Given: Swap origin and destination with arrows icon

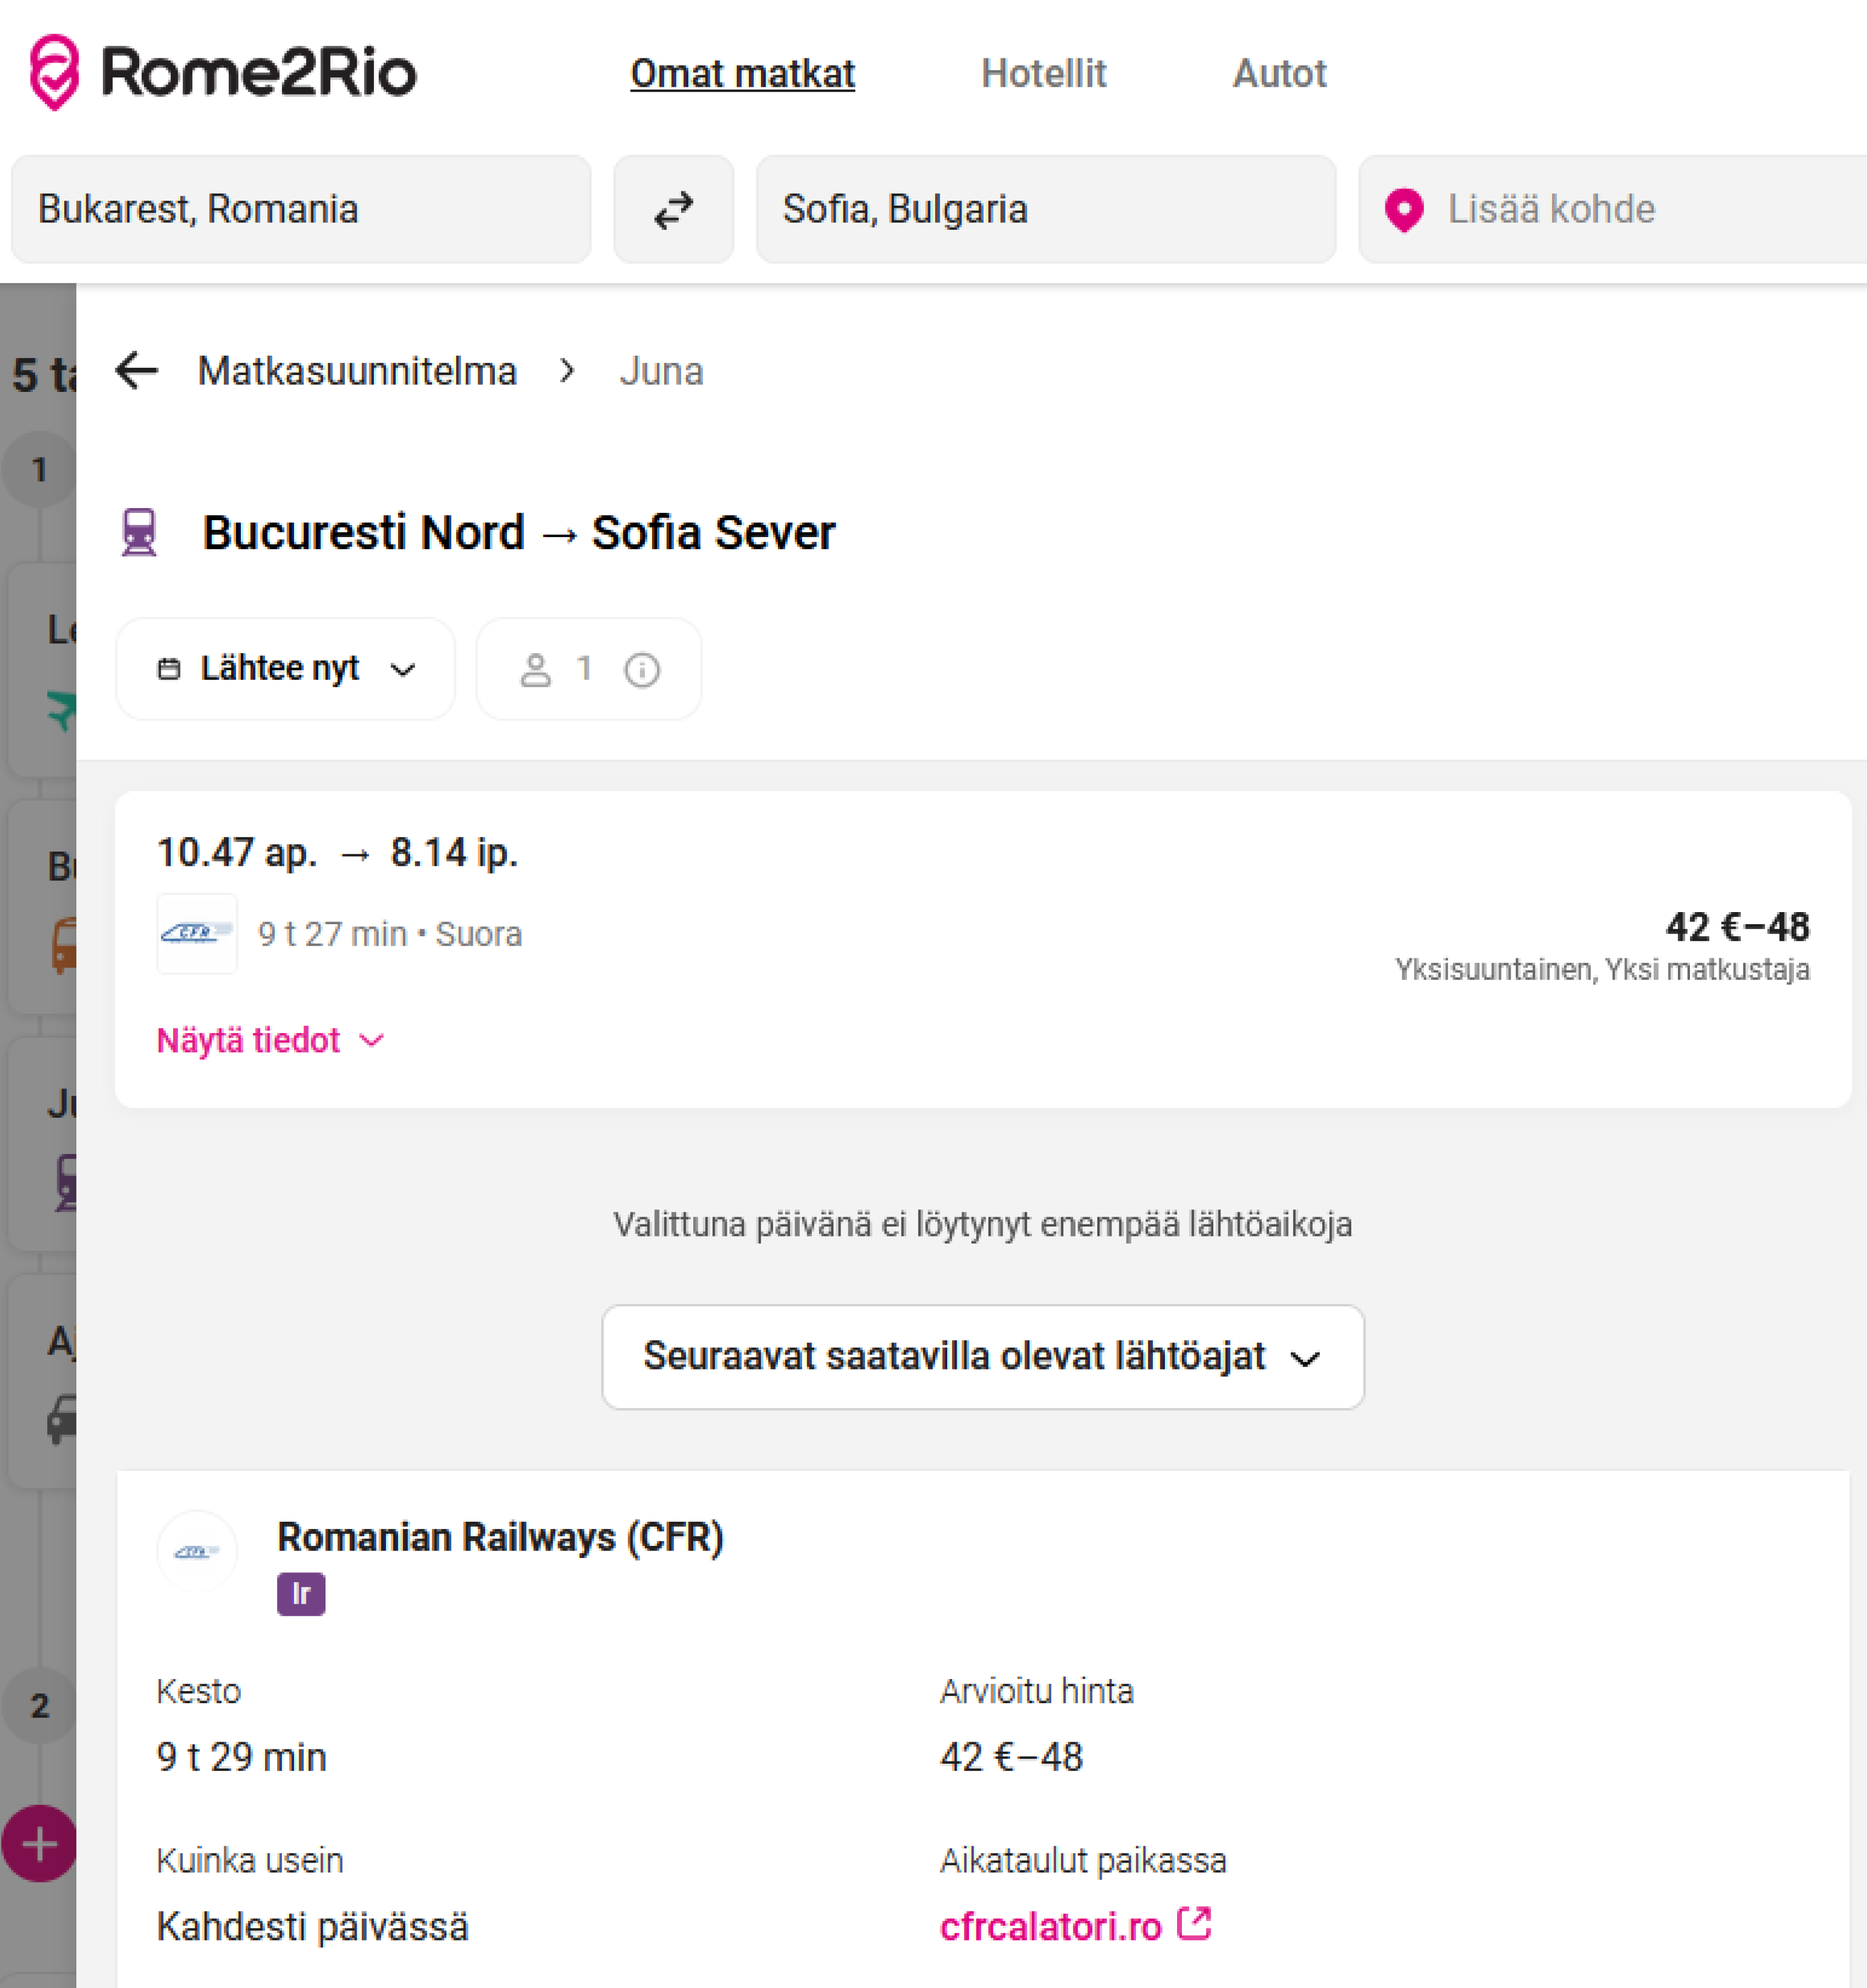Looking at the screenshot, I should (673, 210).
